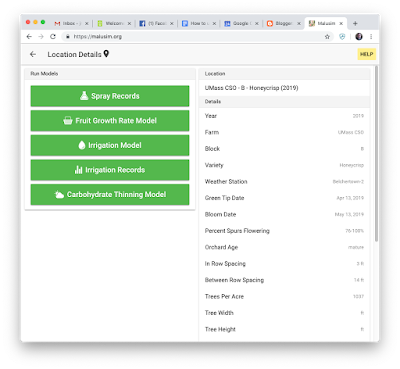Open the Chrome profile avatar
The width and height of the screenshot is (400, 369).
(359, 37)
